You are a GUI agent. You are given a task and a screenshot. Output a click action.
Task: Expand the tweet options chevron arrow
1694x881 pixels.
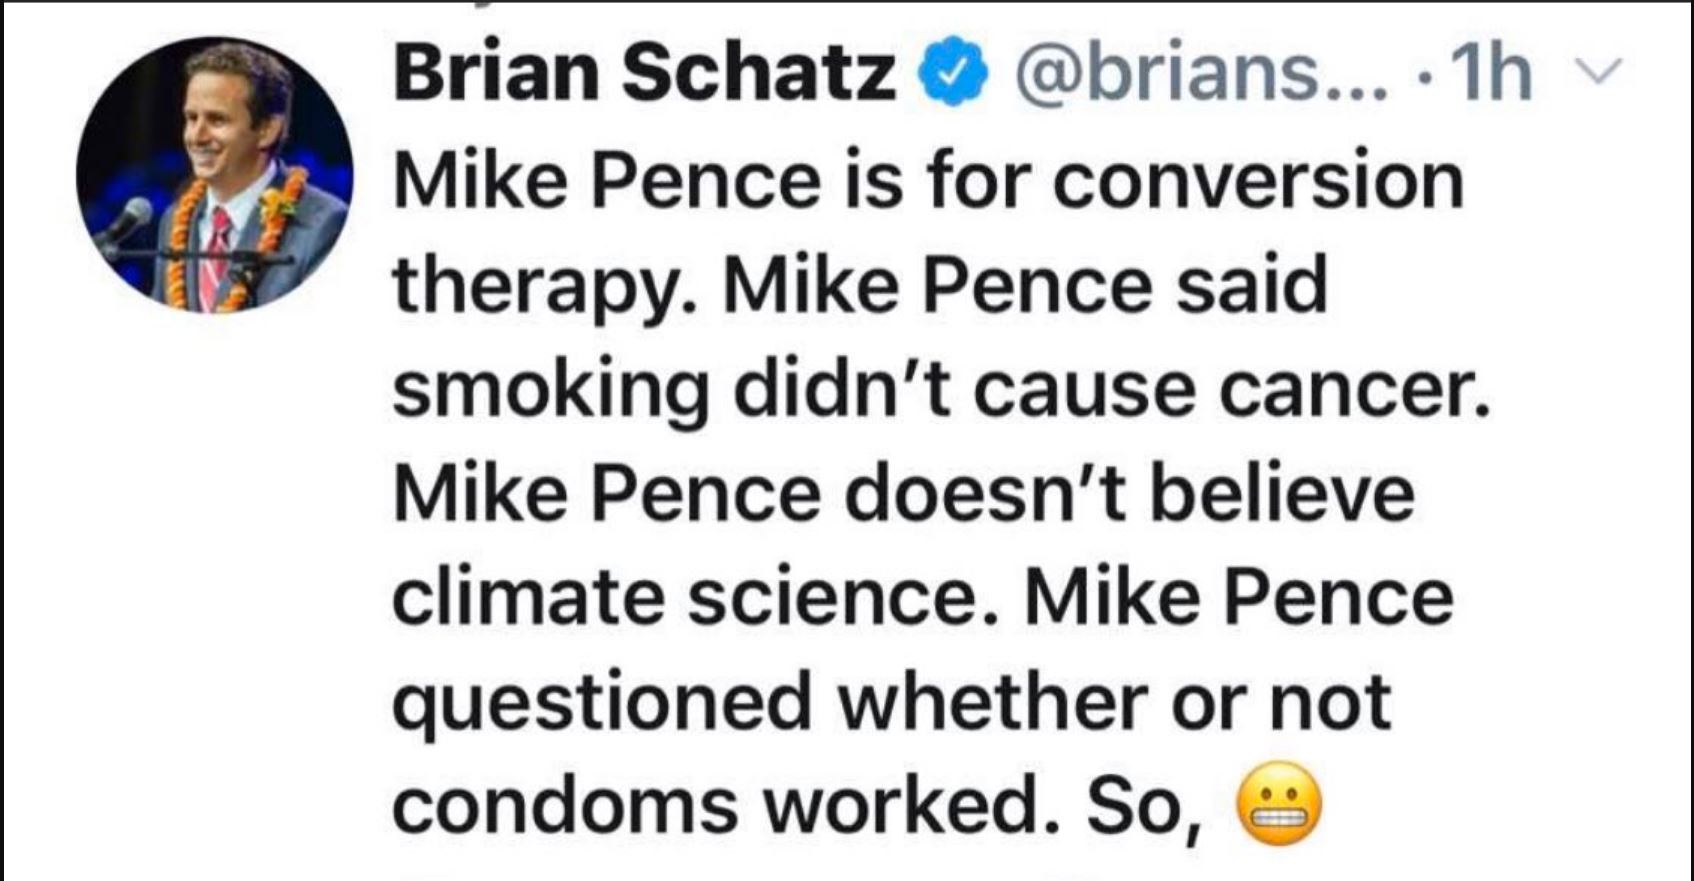pos(1597,70)
